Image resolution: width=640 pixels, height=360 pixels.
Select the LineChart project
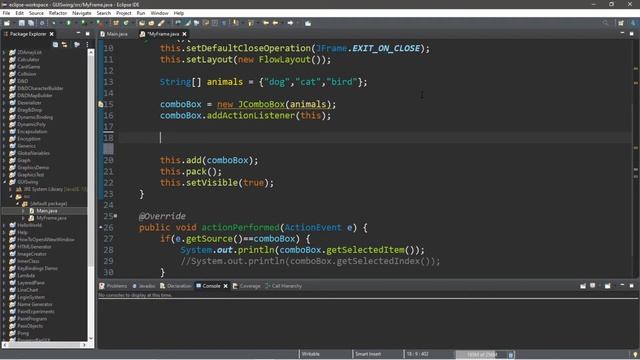point(28,290)
